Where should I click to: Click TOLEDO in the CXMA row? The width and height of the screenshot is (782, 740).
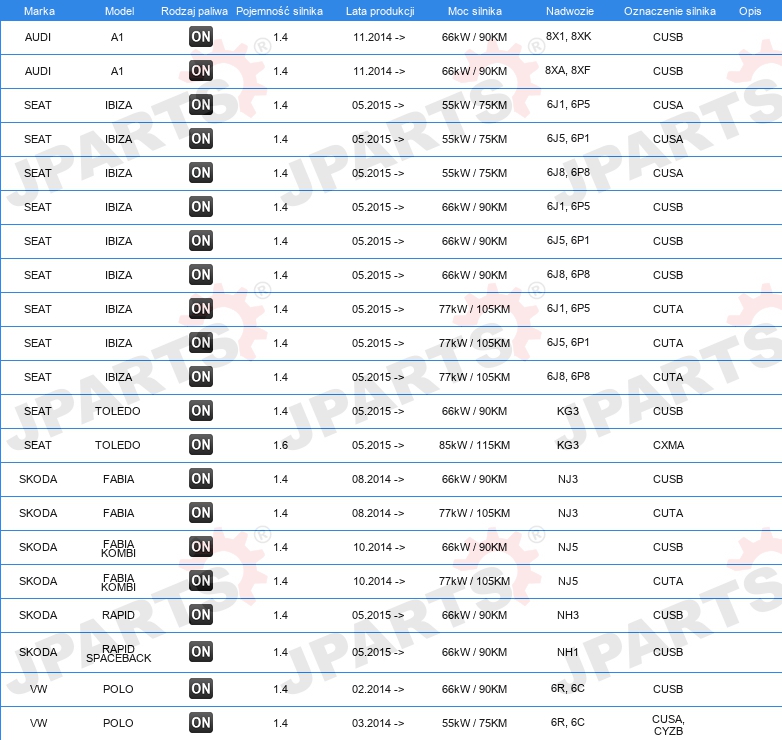(x=118, y=445)
